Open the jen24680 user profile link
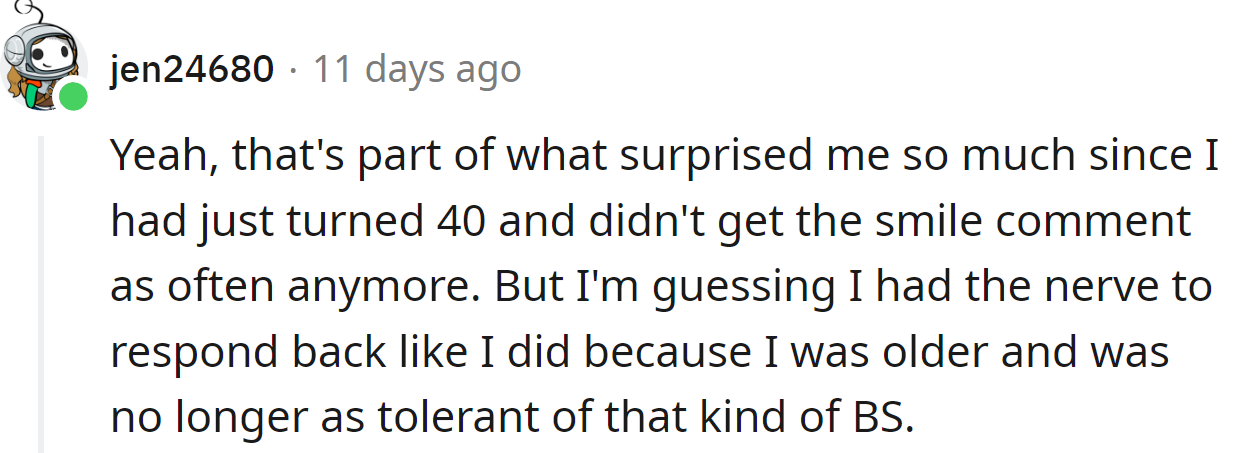This screenshot has height=453, width=1233. click(x=192, y=69)
